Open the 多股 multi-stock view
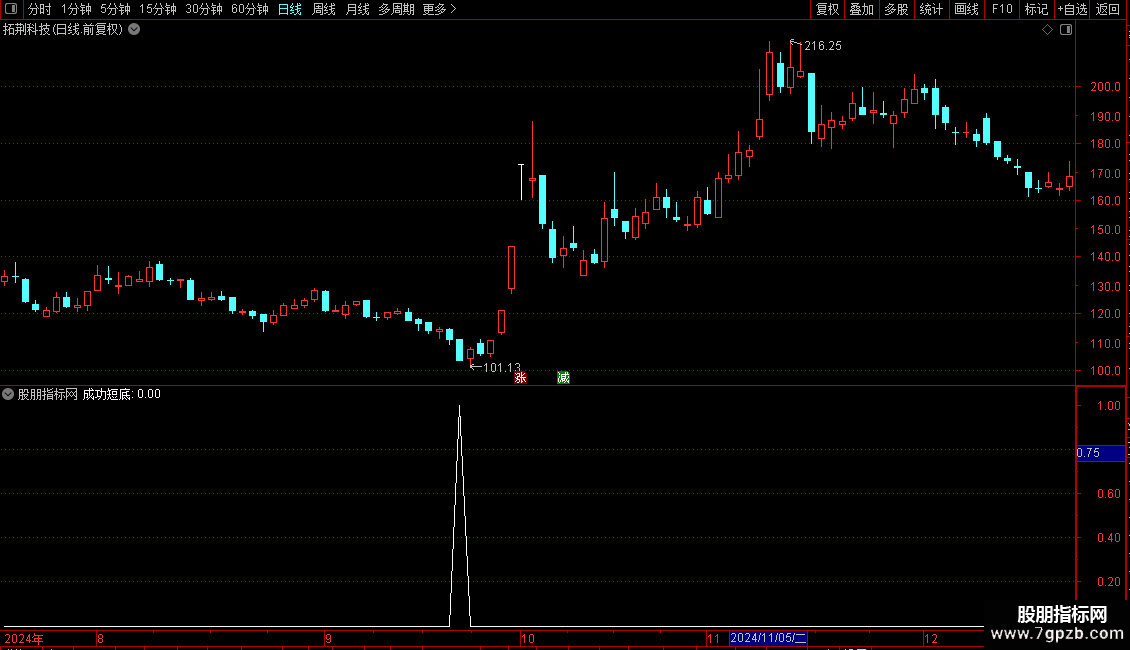 point(896,9)
